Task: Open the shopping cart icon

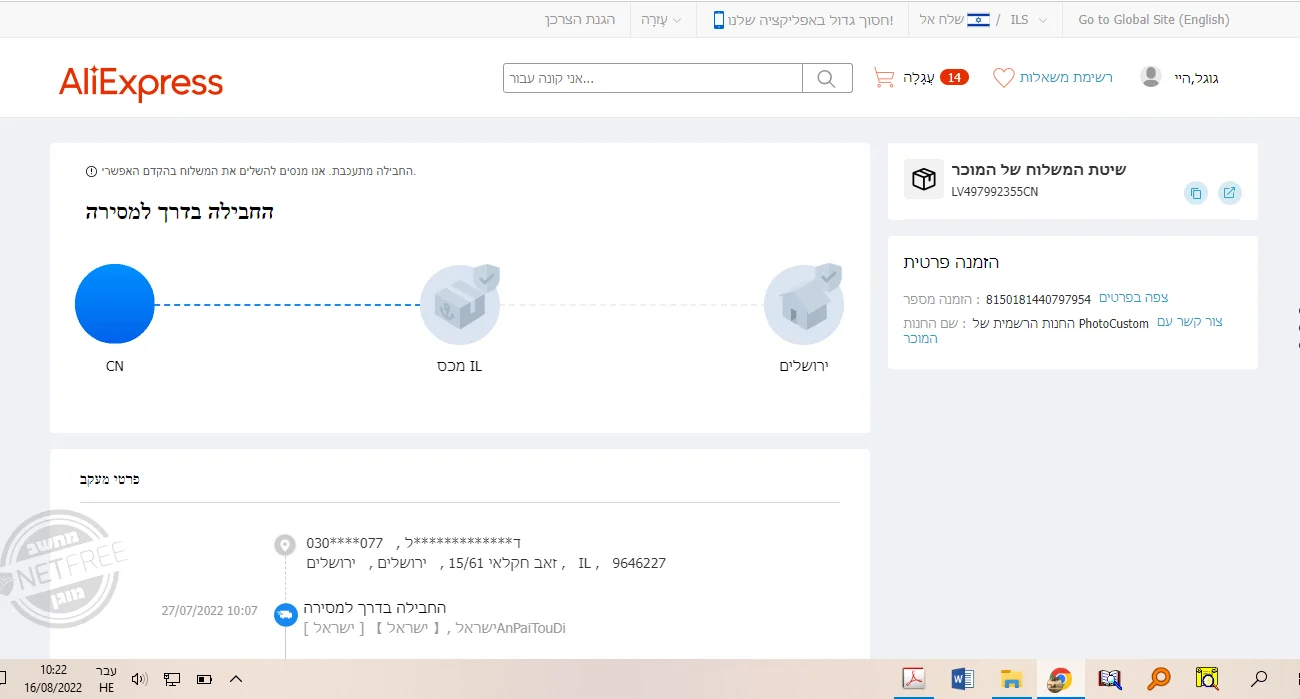Action: (883, 77)
